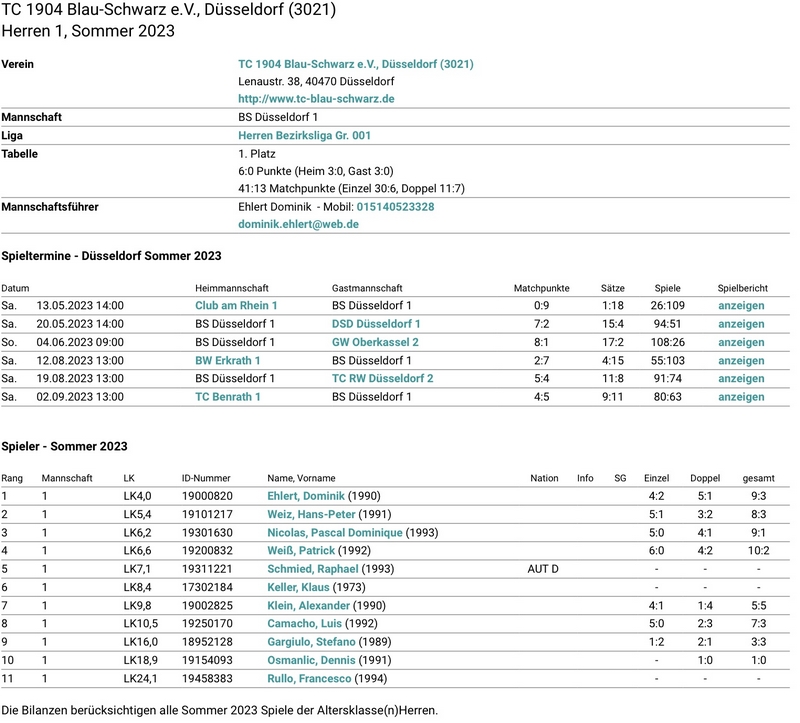Open Club am Rhein 1 team page

click(236, 306)
